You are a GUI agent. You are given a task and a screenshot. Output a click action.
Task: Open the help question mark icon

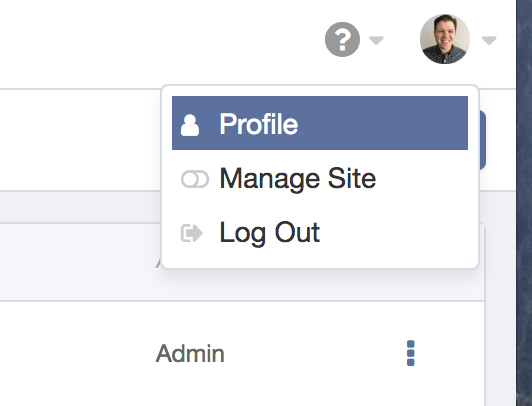pyautogui.click(x=342, y=39)
